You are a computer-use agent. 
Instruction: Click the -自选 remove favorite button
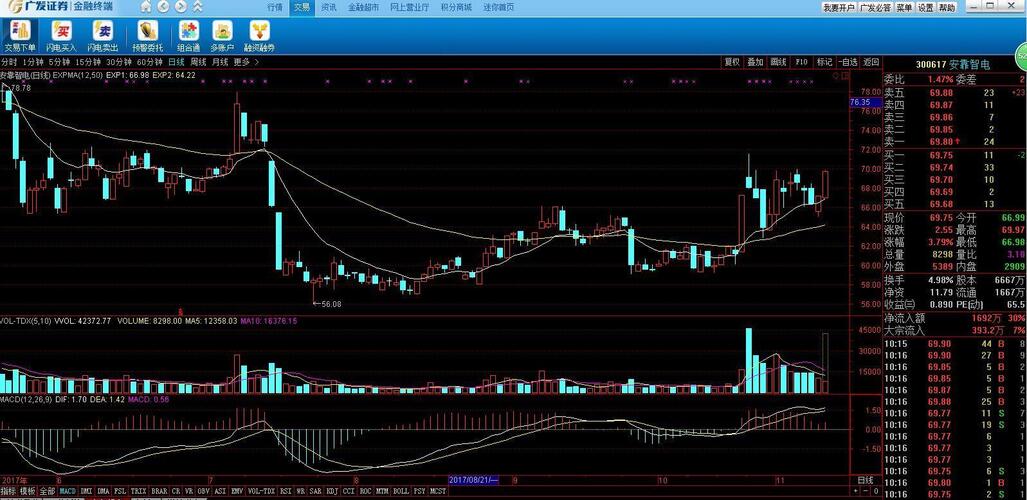click(x=848, y=62)
